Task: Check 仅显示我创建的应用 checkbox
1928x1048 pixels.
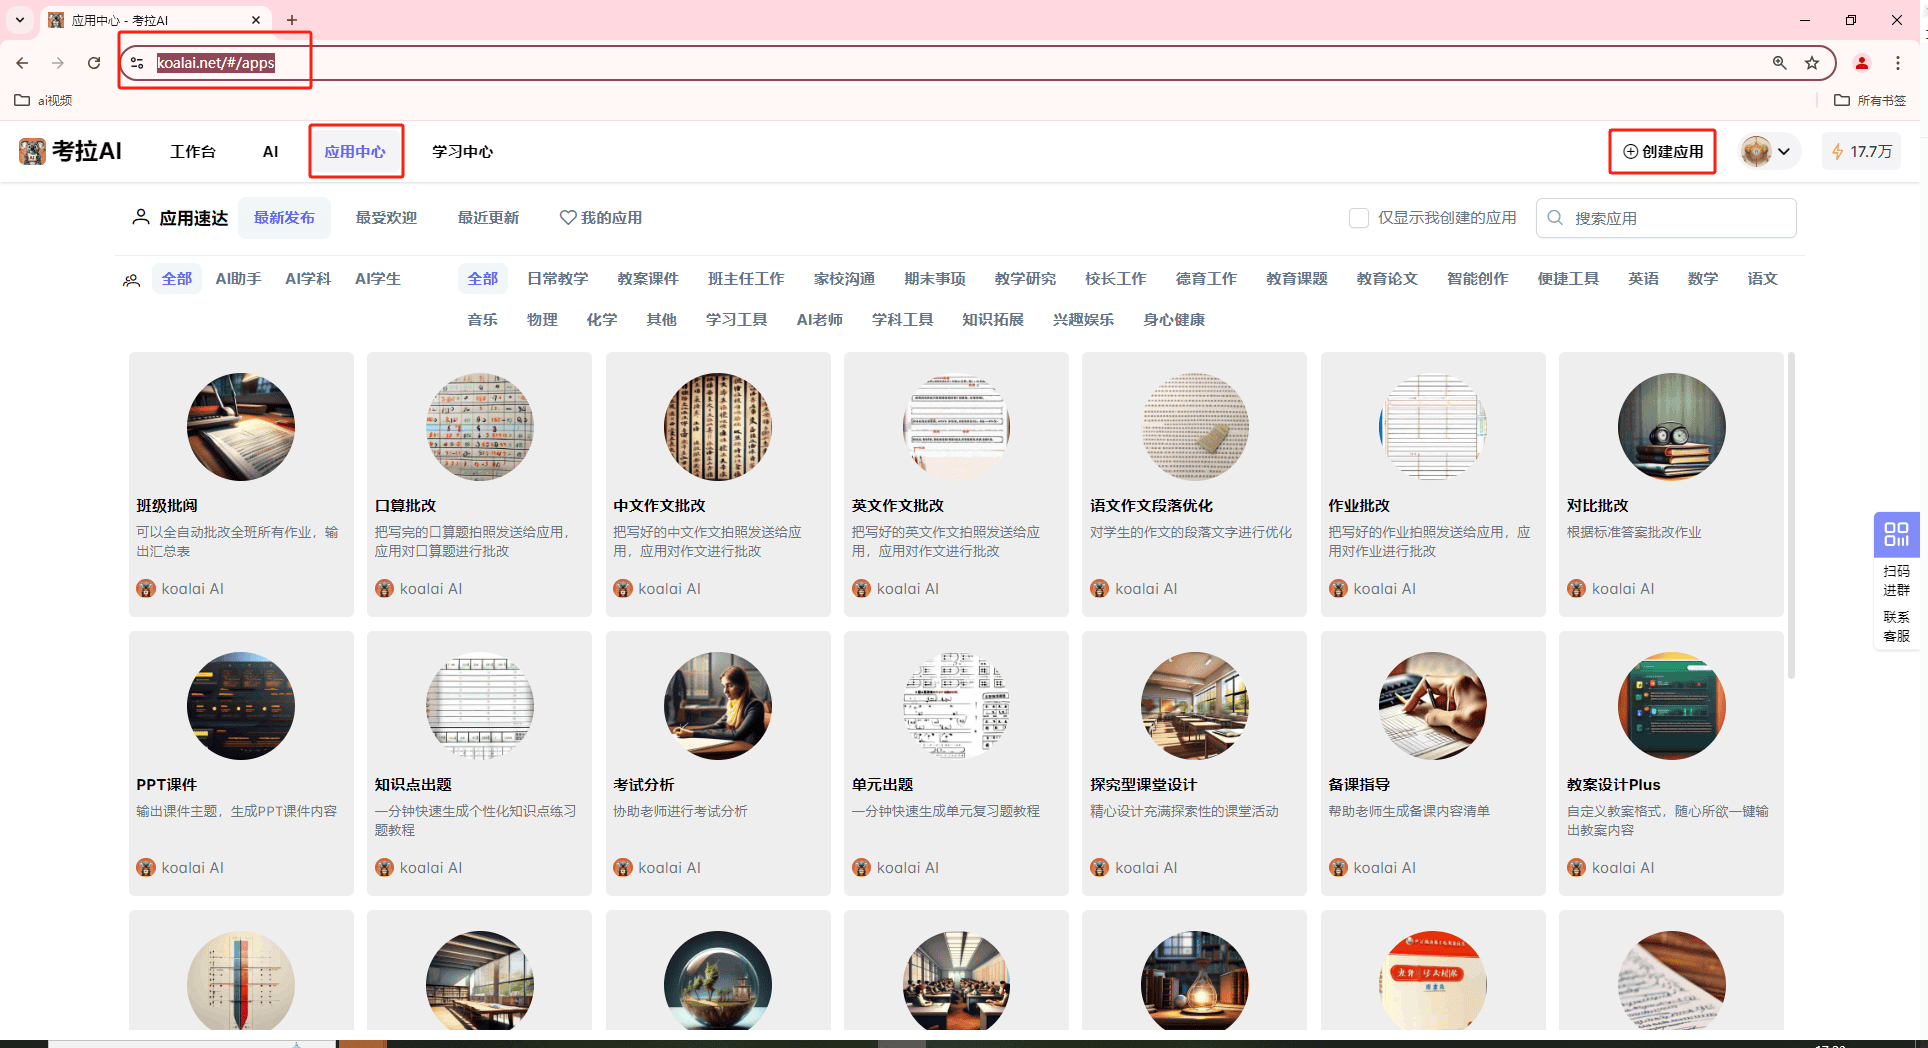Action: point(1359,218)
